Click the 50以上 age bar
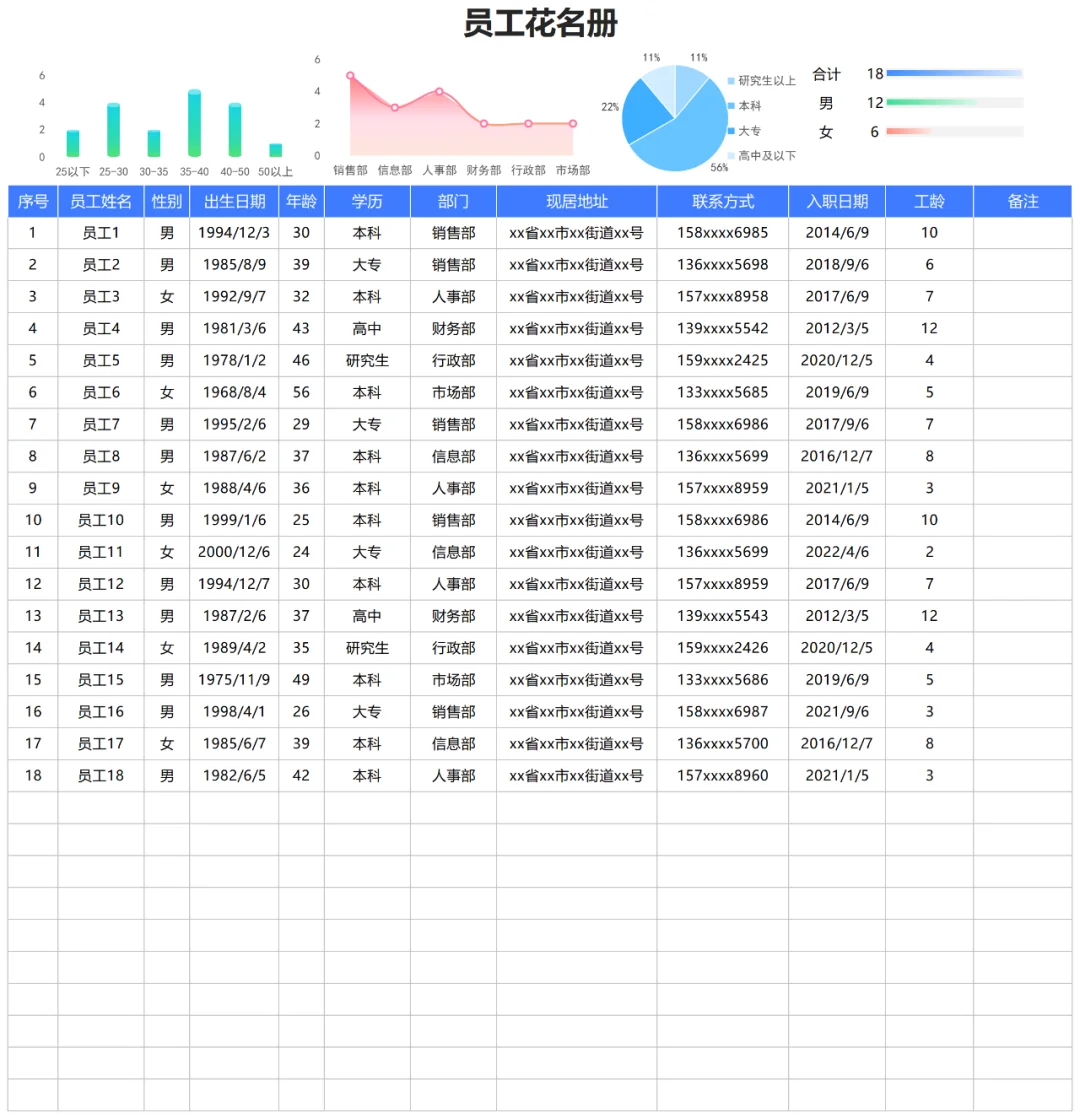1080x1118 pixels. tap(275, 150)
